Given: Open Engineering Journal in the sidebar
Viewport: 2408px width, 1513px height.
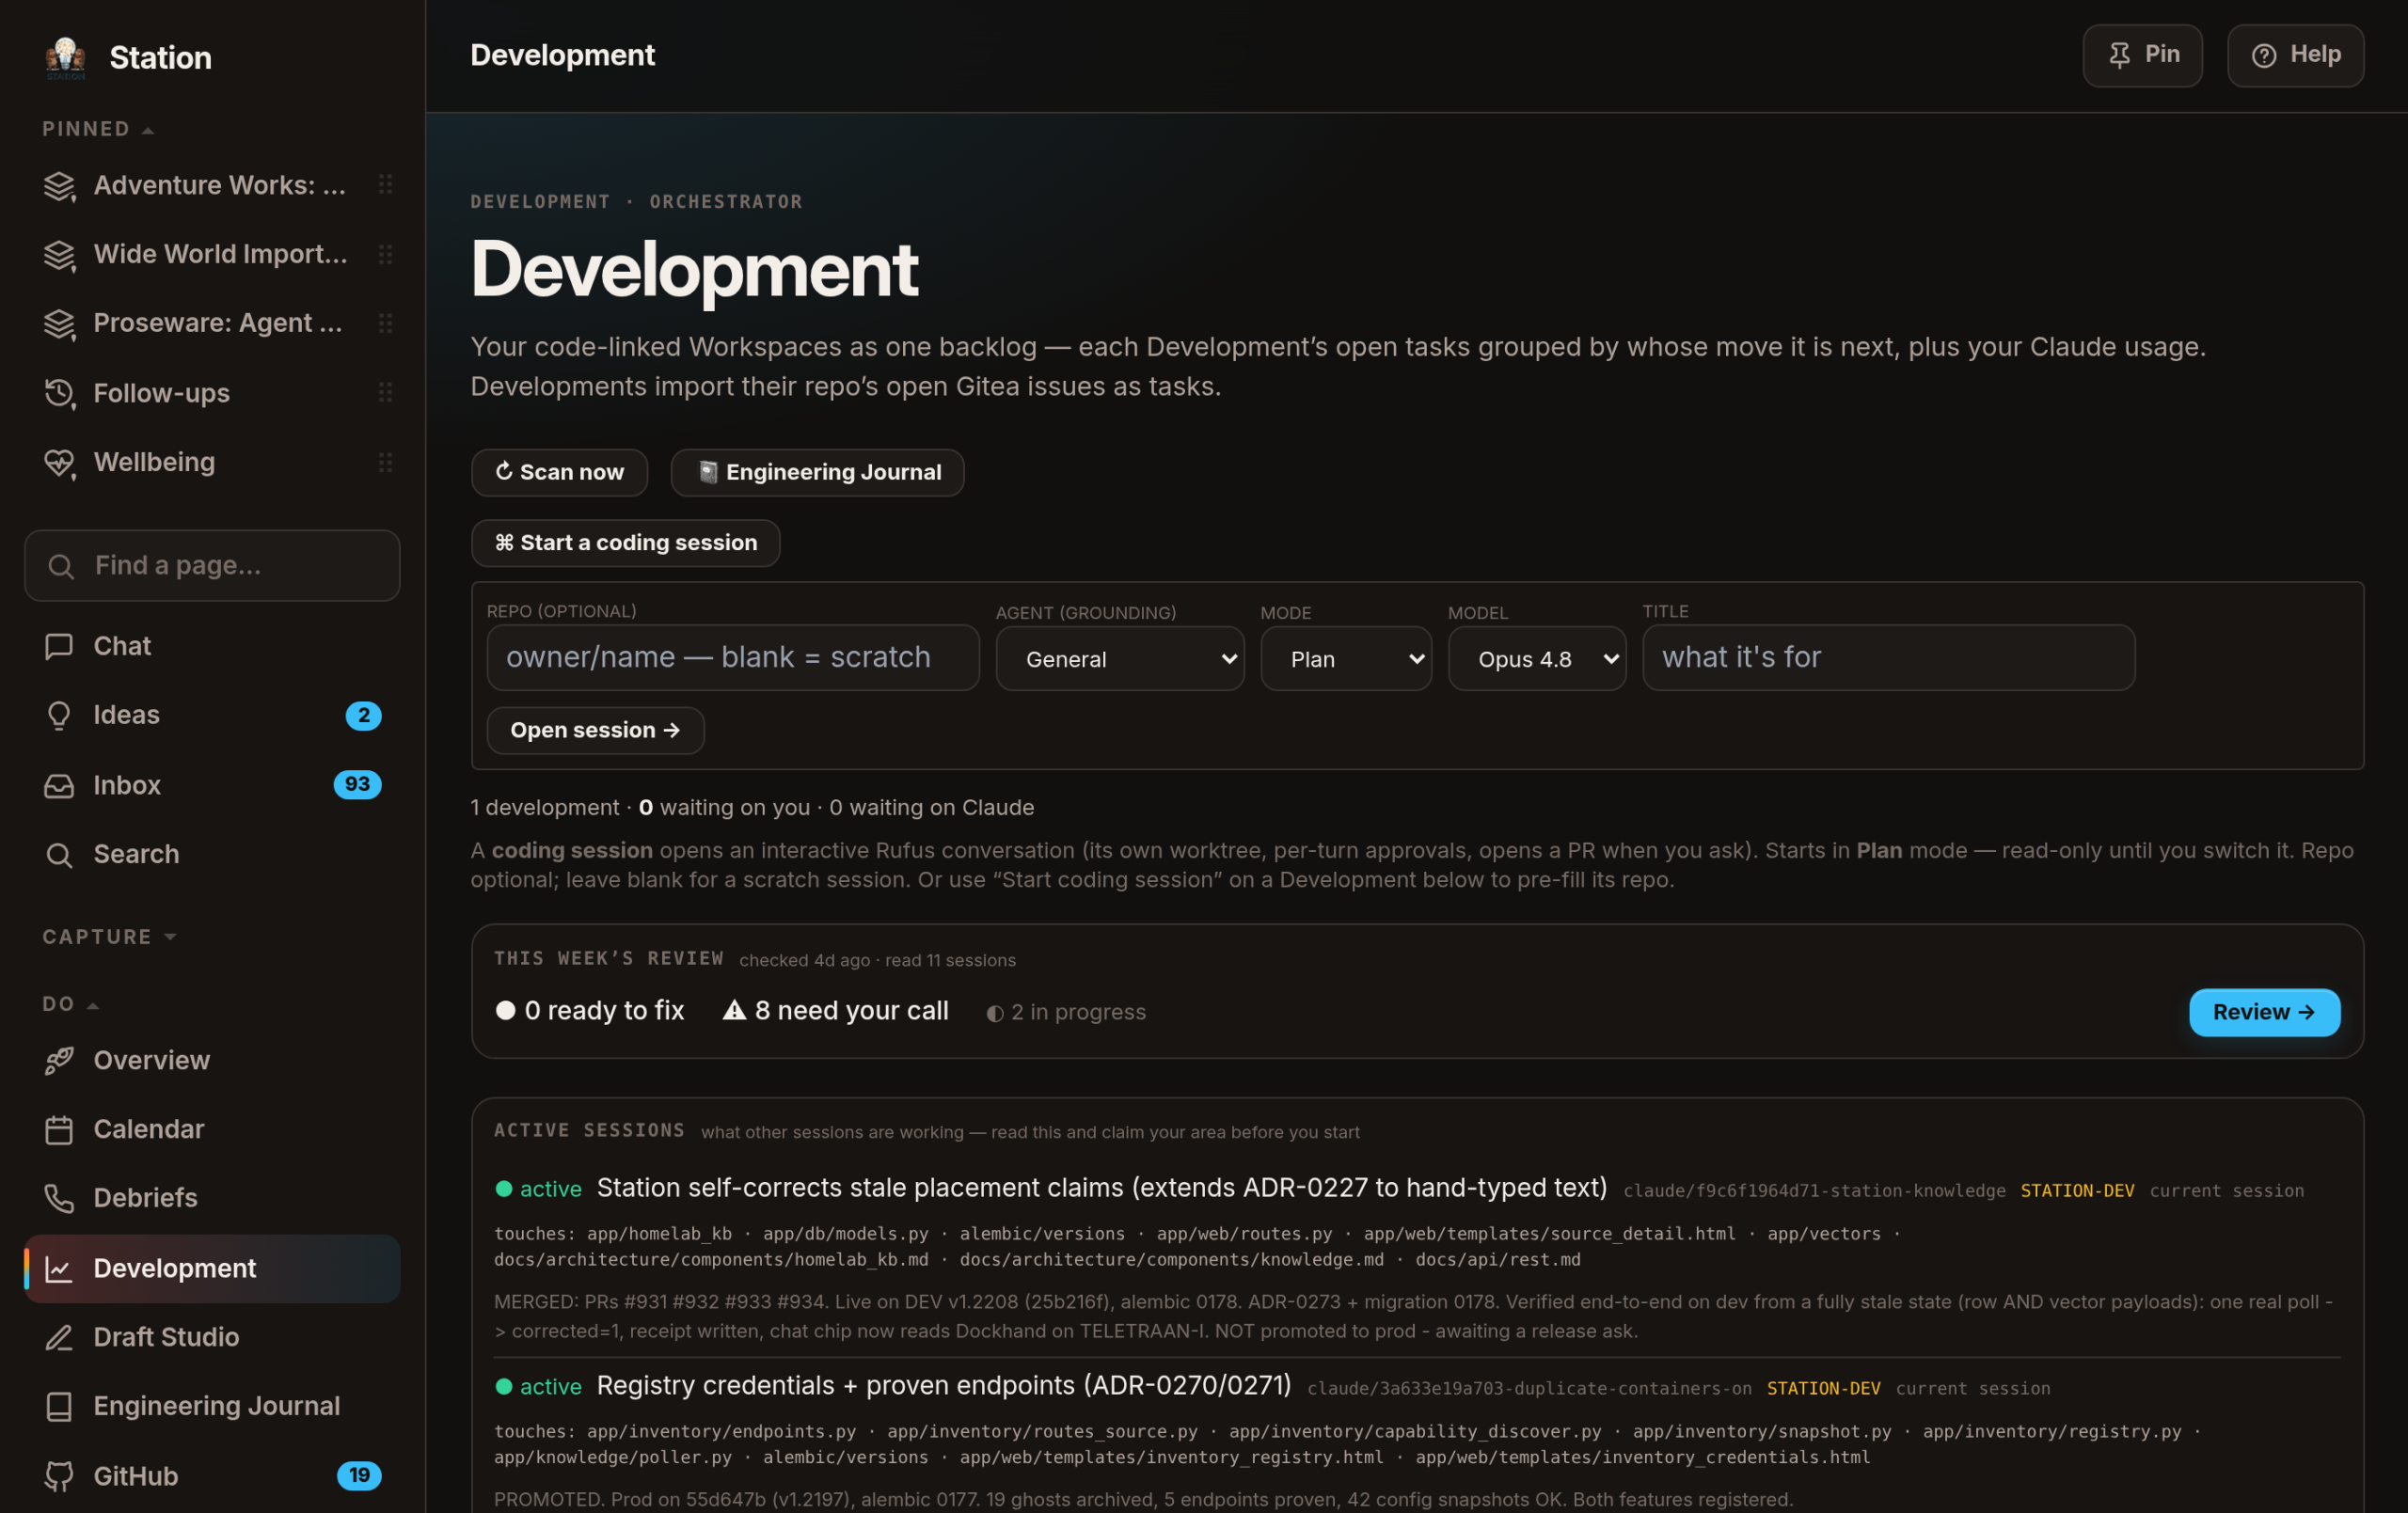Looking at the screenshot, I should point(212,1406).
